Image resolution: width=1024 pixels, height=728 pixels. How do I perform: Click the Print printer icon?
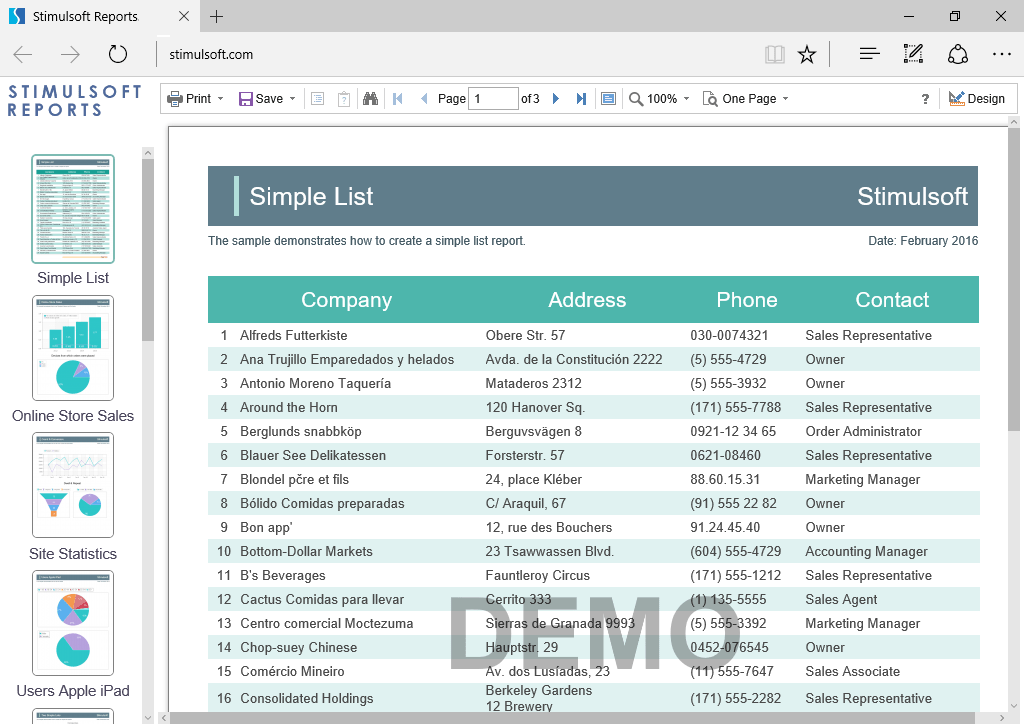[174, 99]
